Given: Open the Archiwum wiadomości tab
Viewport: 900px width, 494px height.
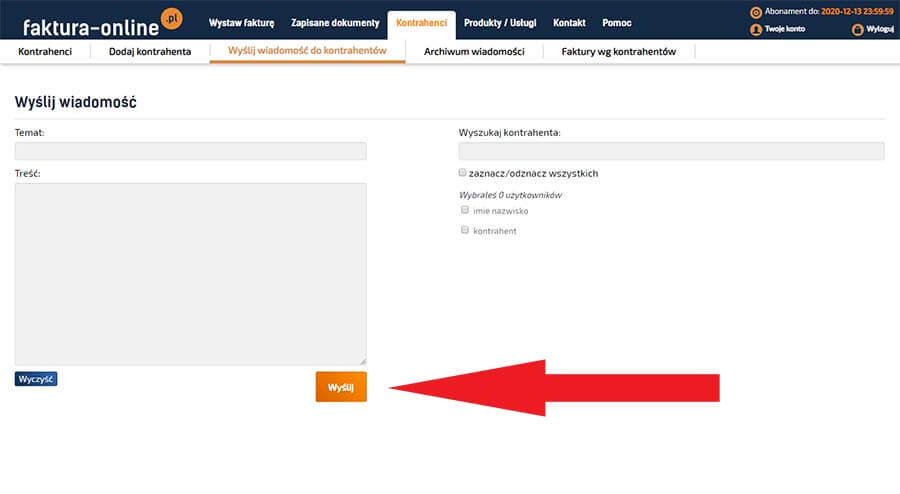Looking at the screenshot, I should (x=474, y=52).
